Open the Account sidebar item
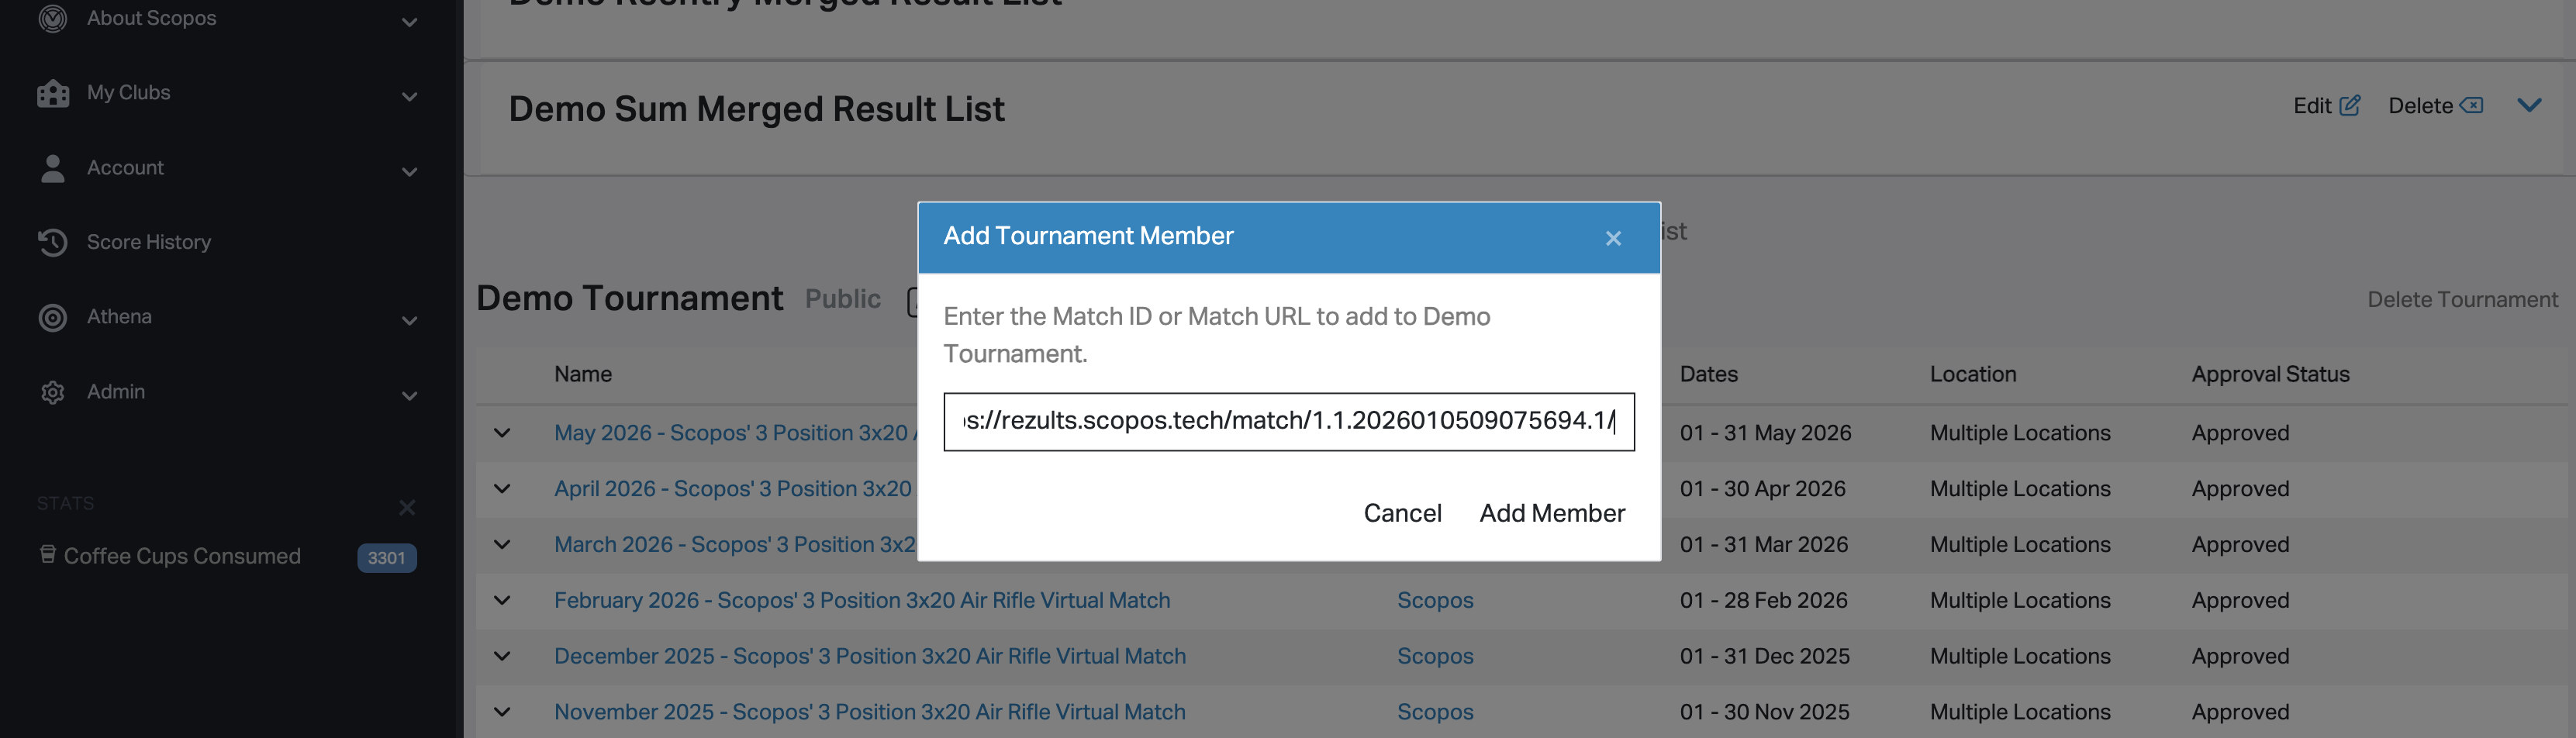The image size is (2576, 738). tap(125, 167)
